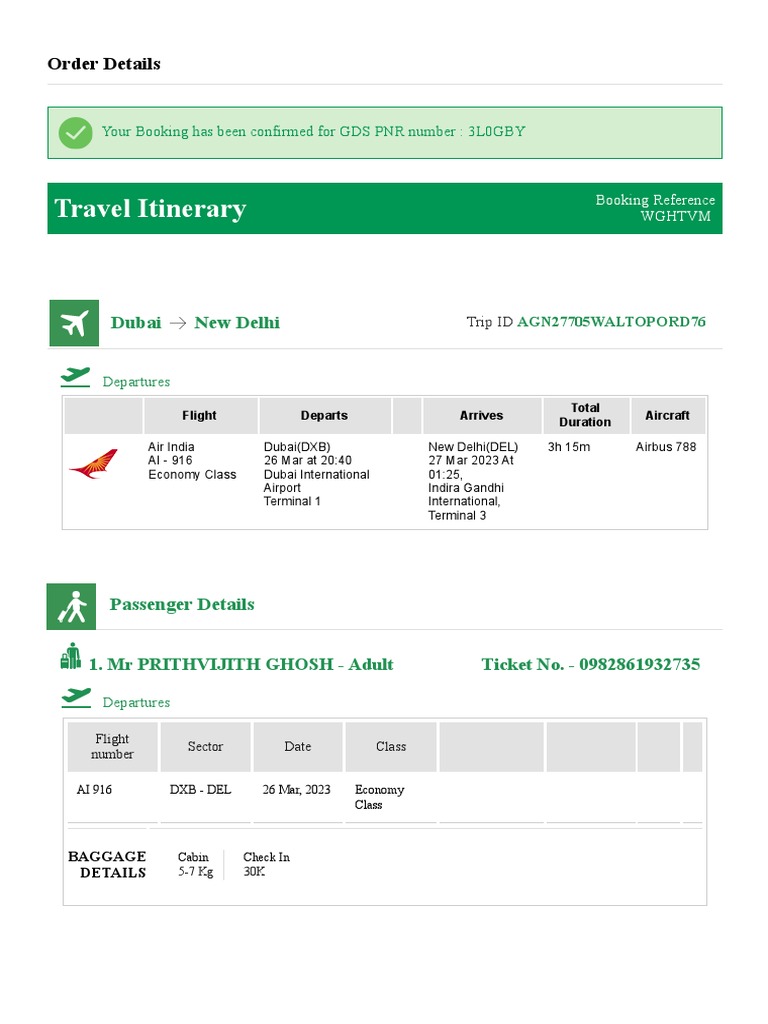Viewport: 768px width, 1024px height.
Task: Click the GDS PNR number 3L0GBY
Action: [x=496, y=131]
